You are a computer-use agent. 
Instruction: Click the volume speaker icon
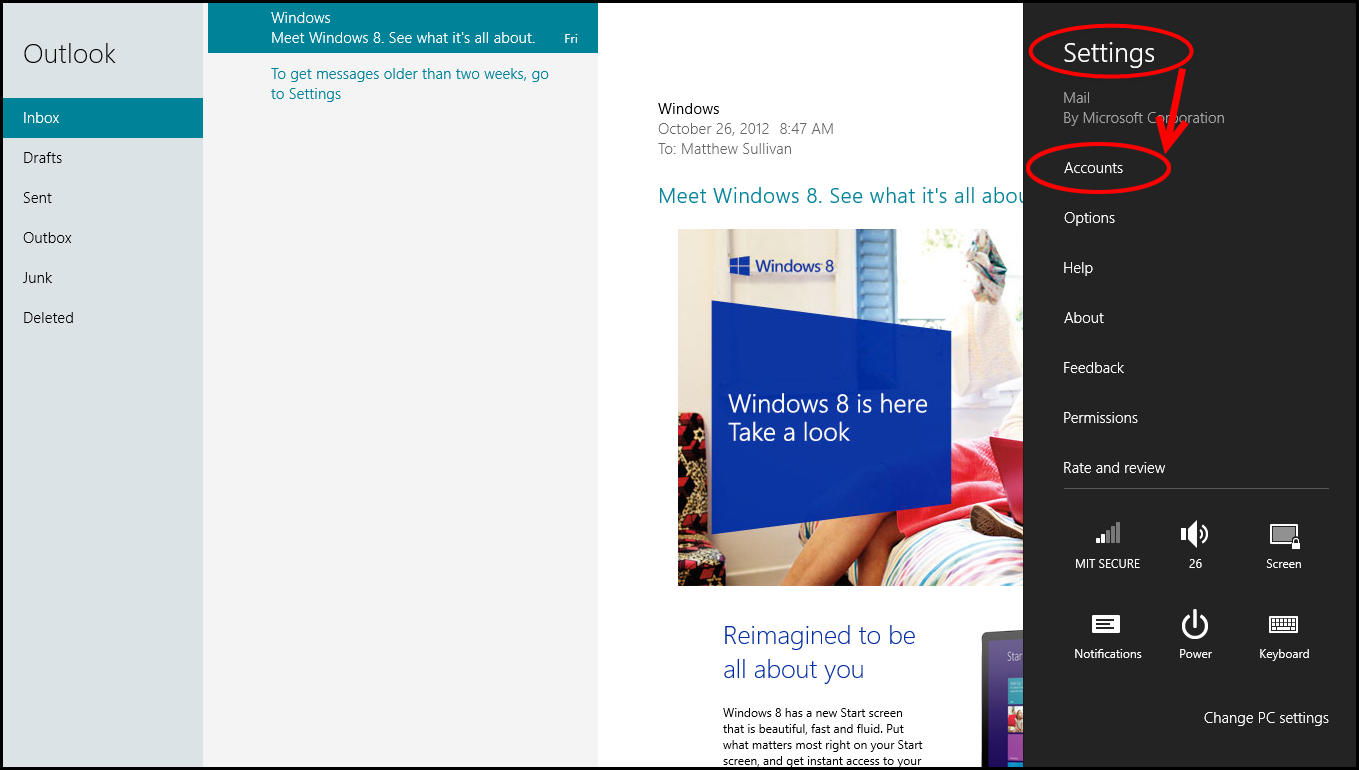(1195, 534)
